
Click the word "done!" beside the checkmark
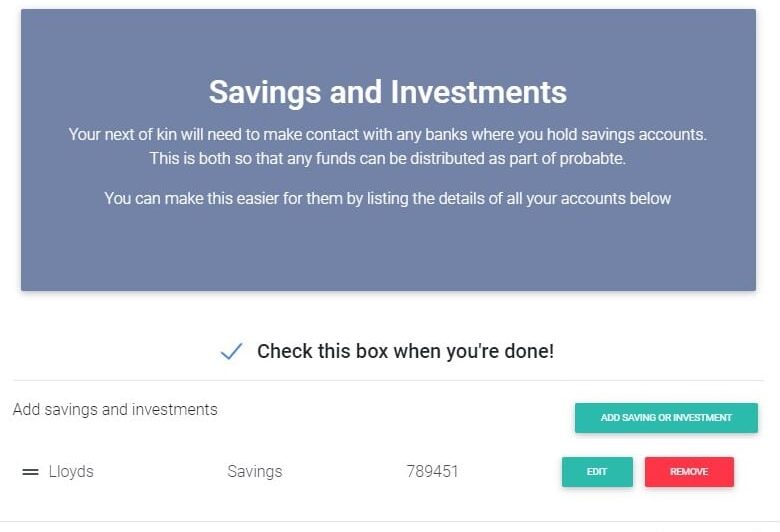[530, 351]
